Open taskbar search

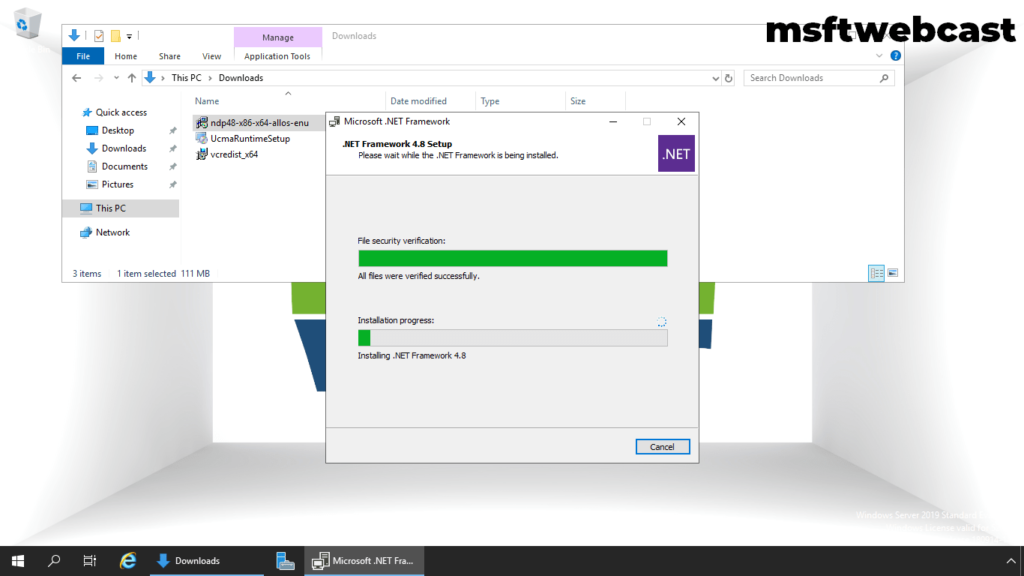pos(54,561)
